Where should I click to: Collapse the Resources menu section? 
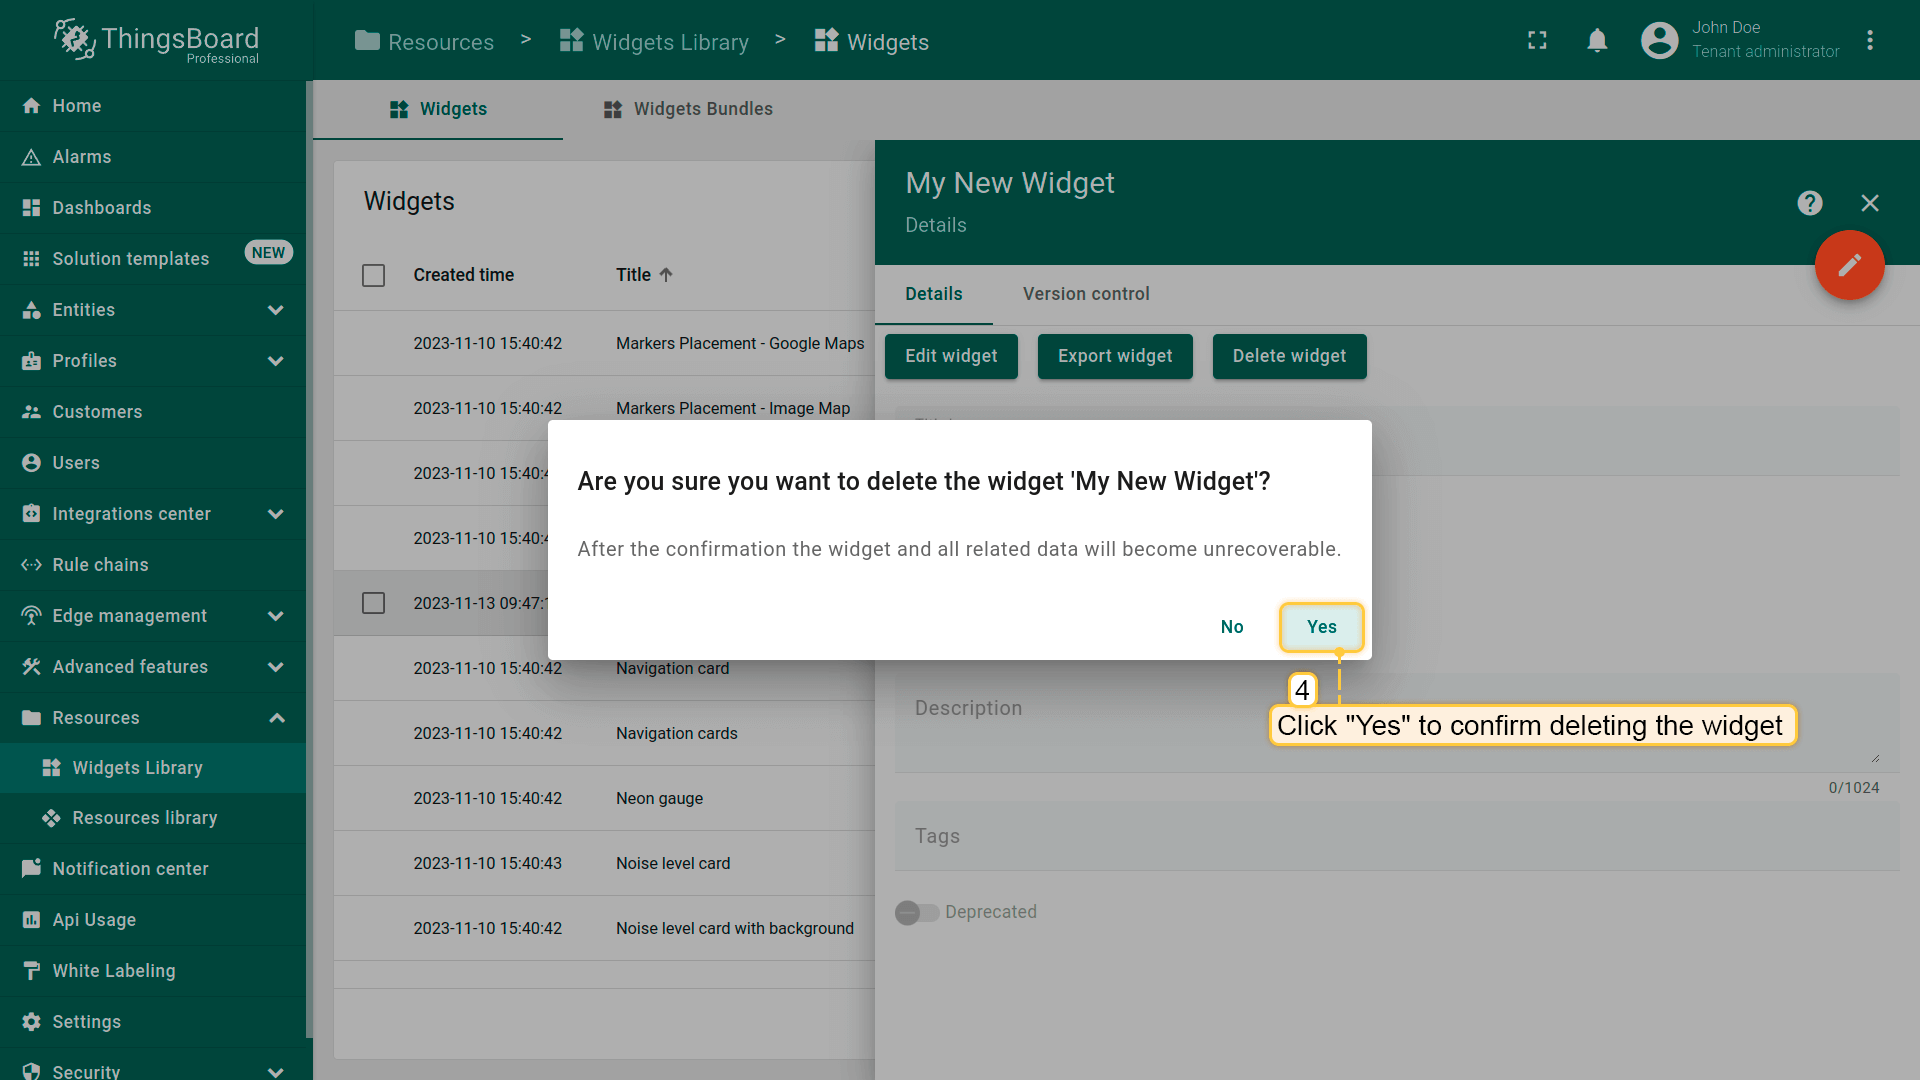276,718
